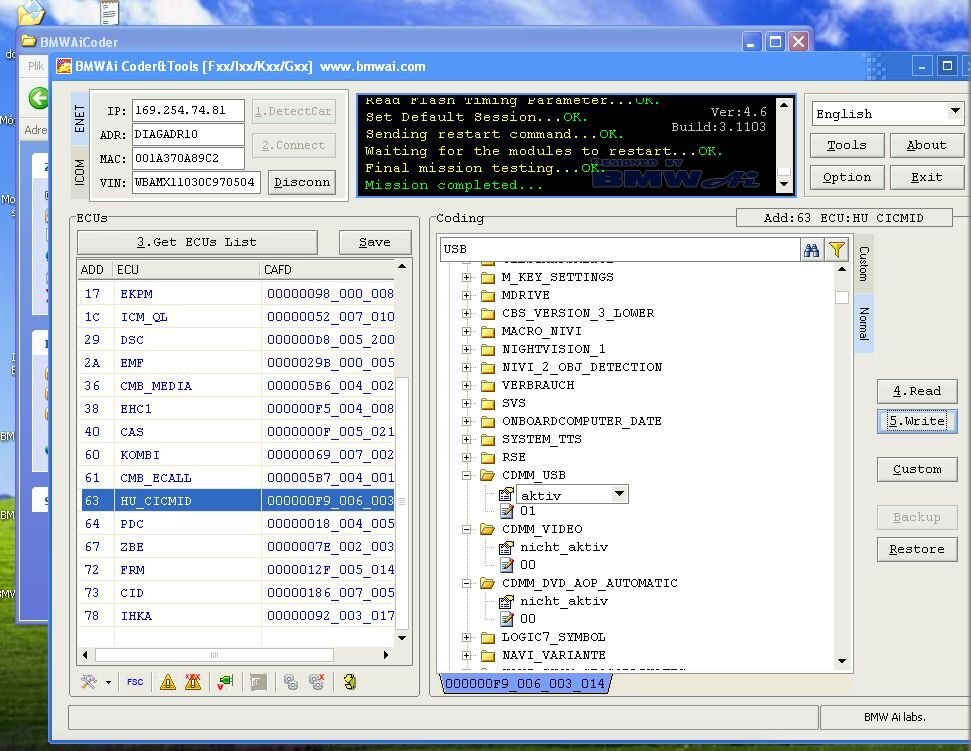Switch to the ICOM connection tab
The height and width of the screenshot is (751, 971).
80,172
